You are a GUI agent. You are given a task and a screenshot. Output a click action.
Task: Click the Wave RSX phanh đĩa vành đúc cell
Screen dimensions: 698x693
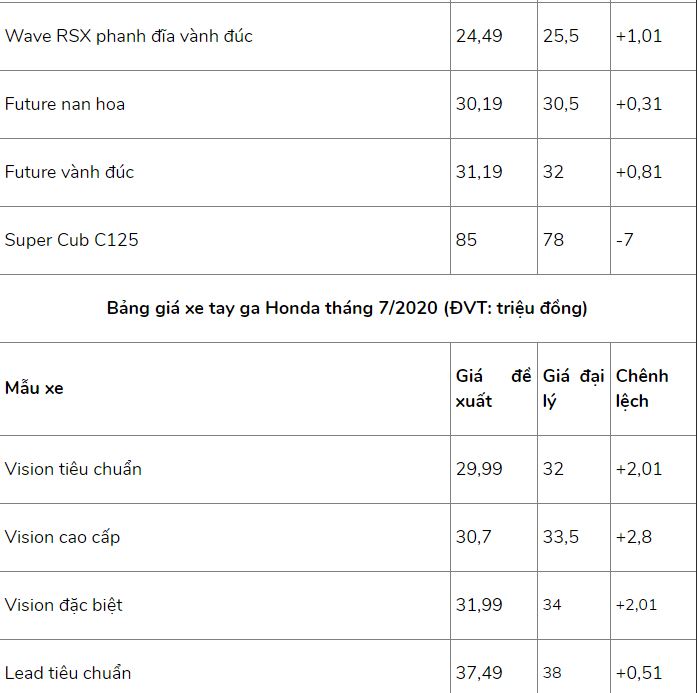coord(129,36)
